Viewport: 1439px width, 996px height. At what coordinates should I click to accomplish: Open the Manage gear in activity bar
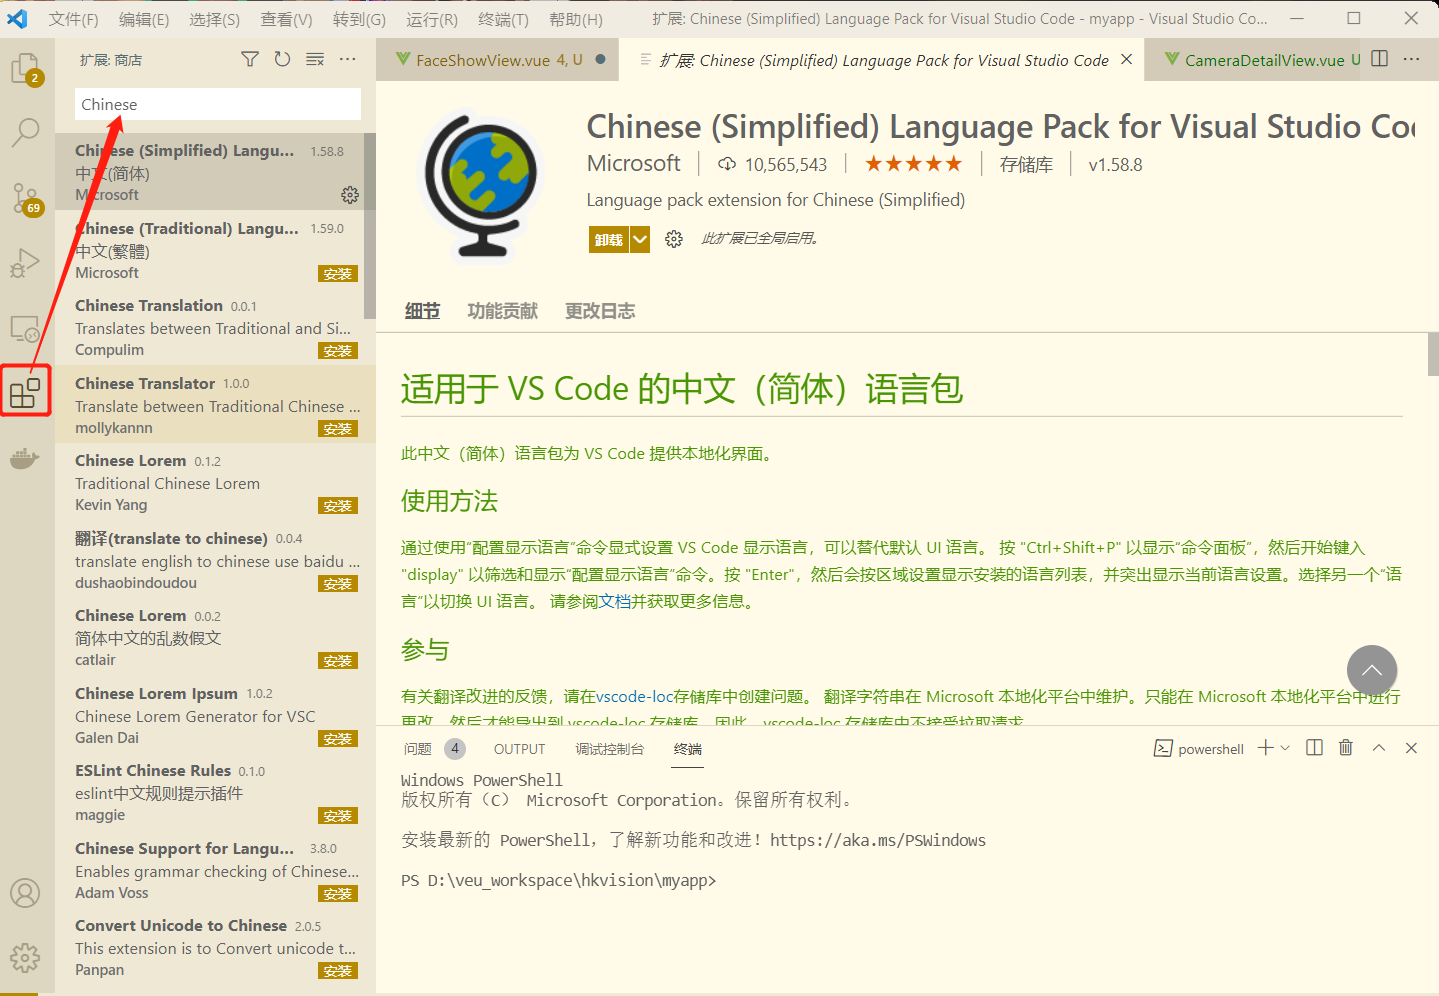(x=26, y=958)
